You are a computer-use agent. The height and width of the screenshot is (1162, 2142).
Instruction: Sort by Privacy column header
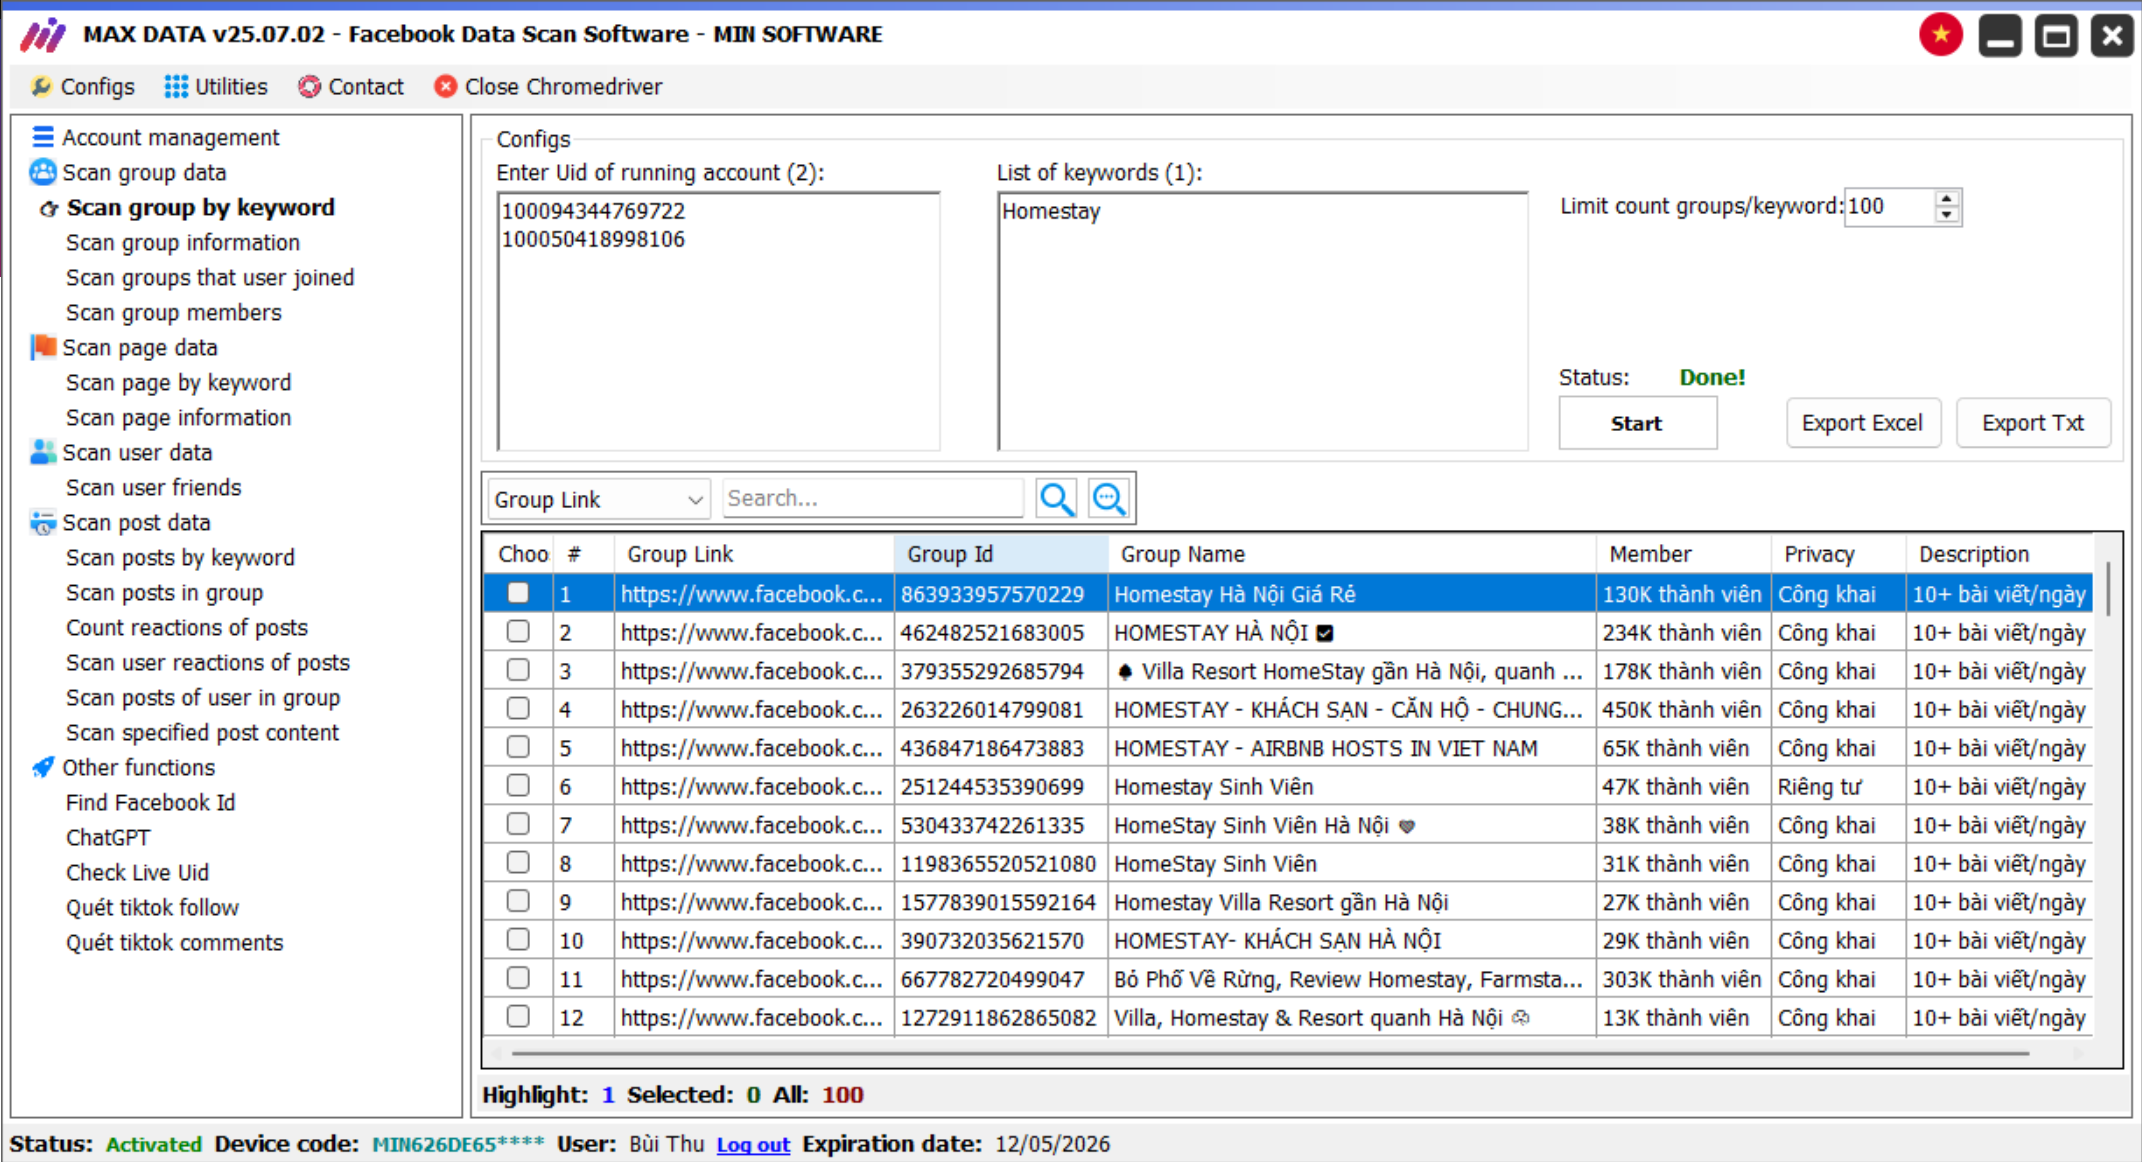click(1839, 554)
